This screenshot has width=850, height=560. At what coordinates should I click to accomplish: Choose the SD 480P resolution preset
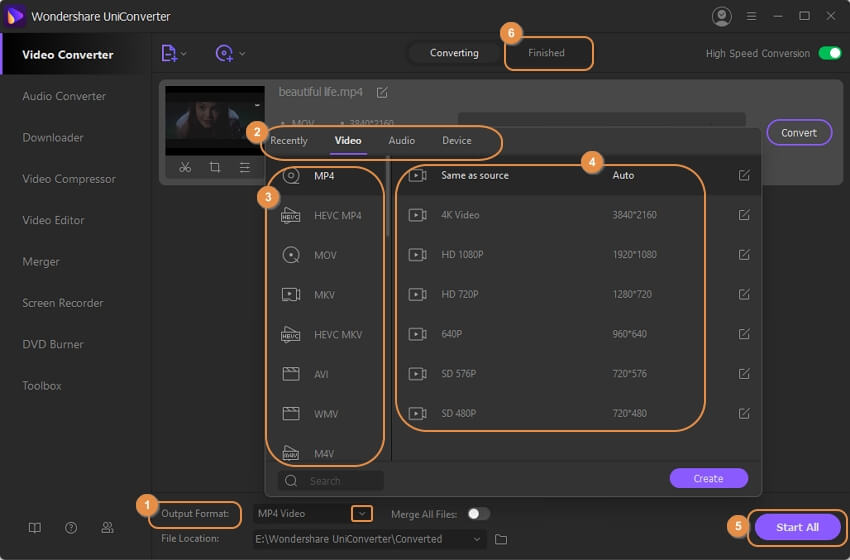(577, 413)
